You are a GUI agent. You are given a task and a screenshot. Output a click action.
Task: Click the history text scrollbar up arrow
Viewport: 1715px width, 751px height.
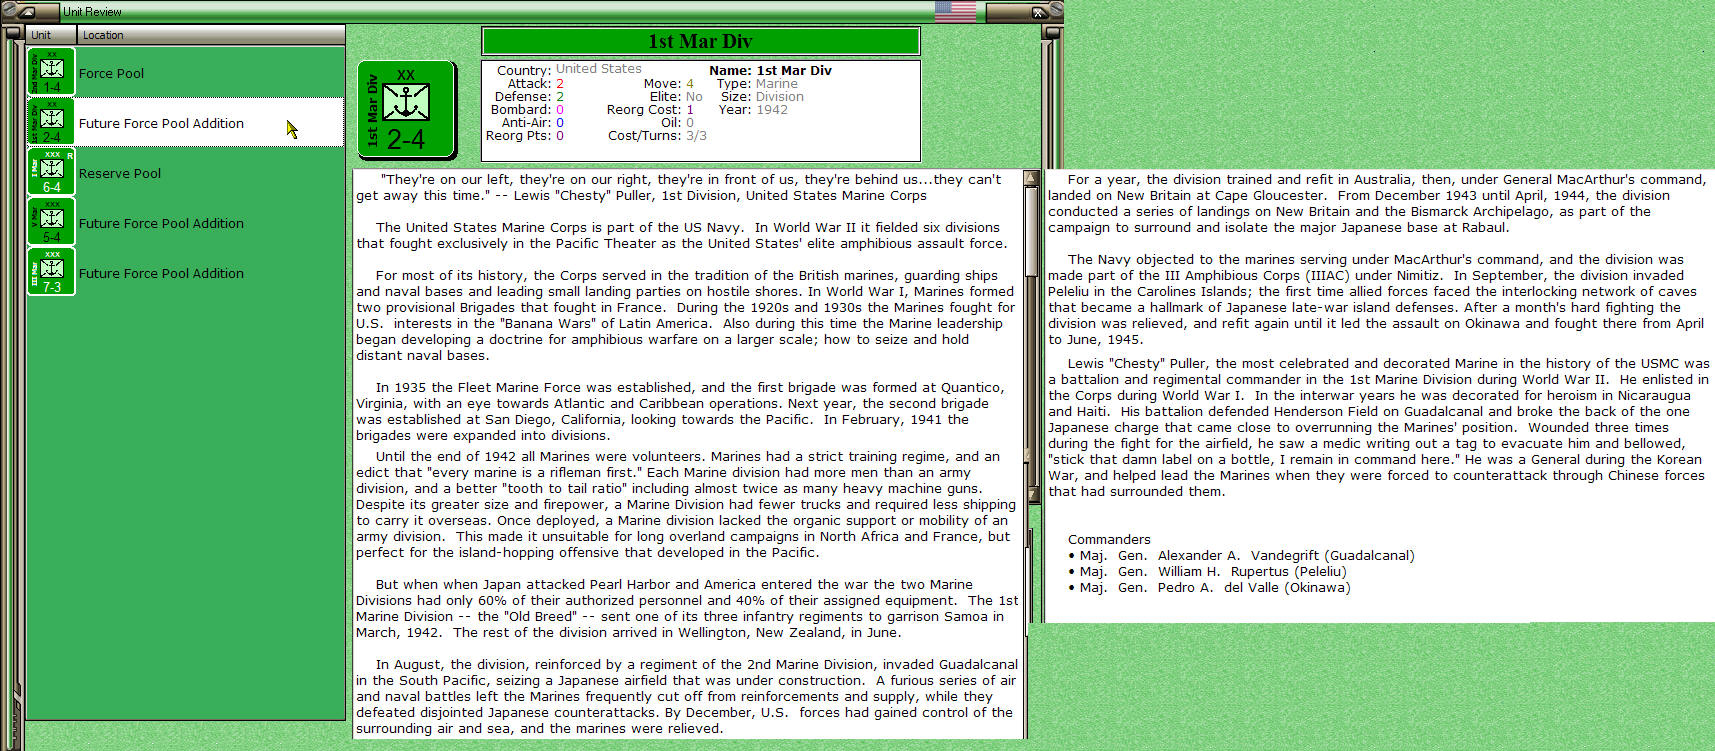(x=1031, y=178)
